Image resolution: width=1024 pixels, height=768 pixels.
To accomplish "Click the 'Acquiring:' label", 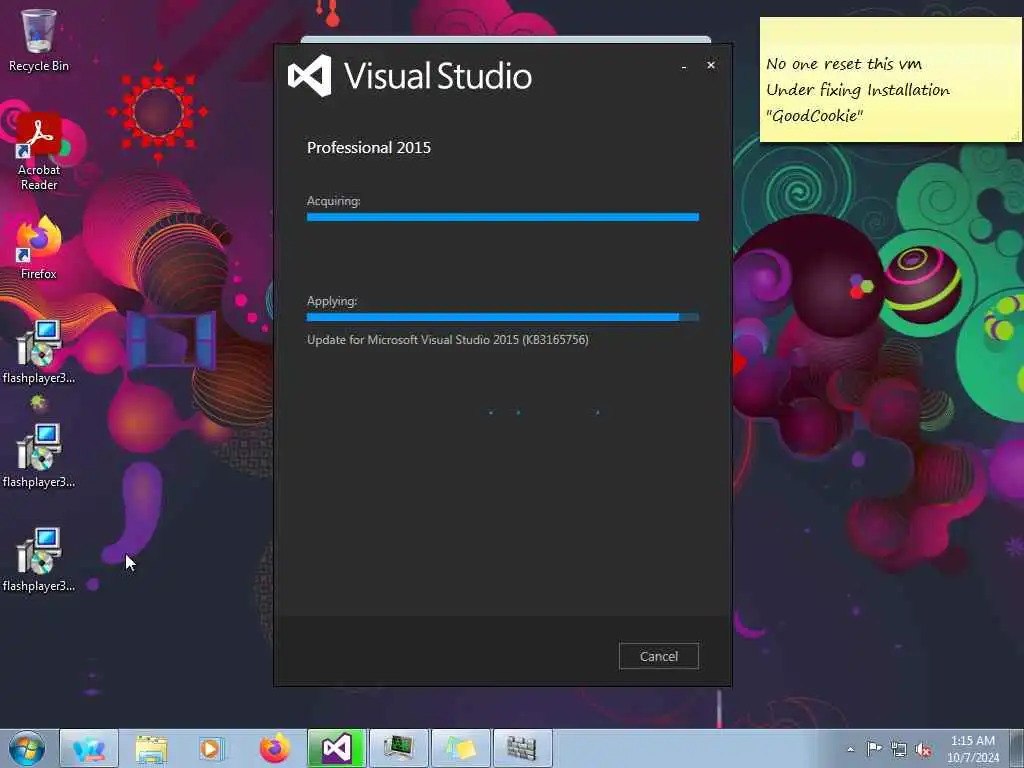I will click(334, 200).
